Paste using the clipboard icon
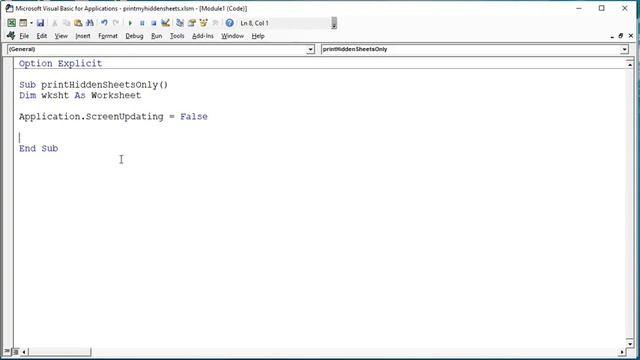Viewport: 640px width, 360px height. (x=78, y=23)
